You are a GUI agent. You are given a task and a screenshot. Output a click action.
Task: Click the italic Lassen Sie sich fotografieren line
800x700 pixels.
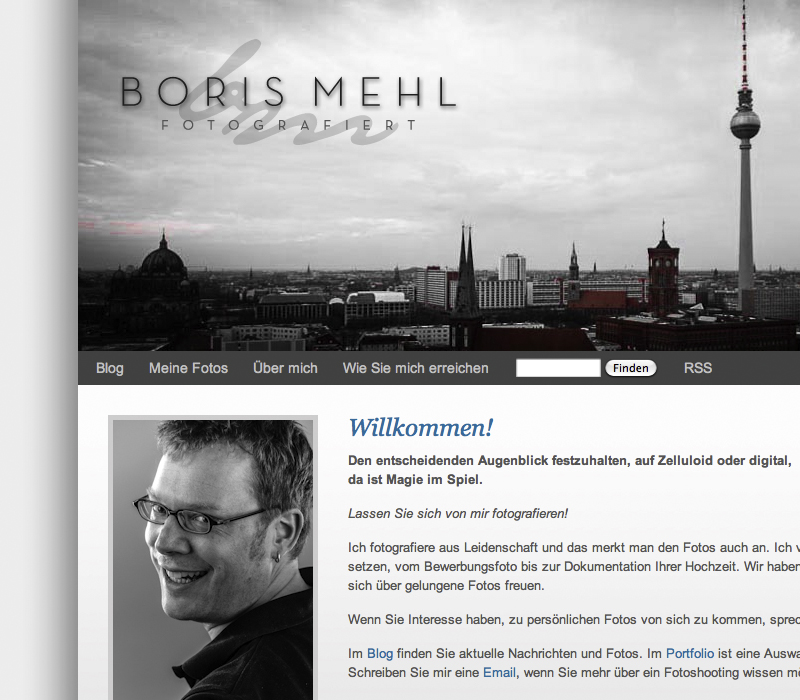click(x=458, y=513)
